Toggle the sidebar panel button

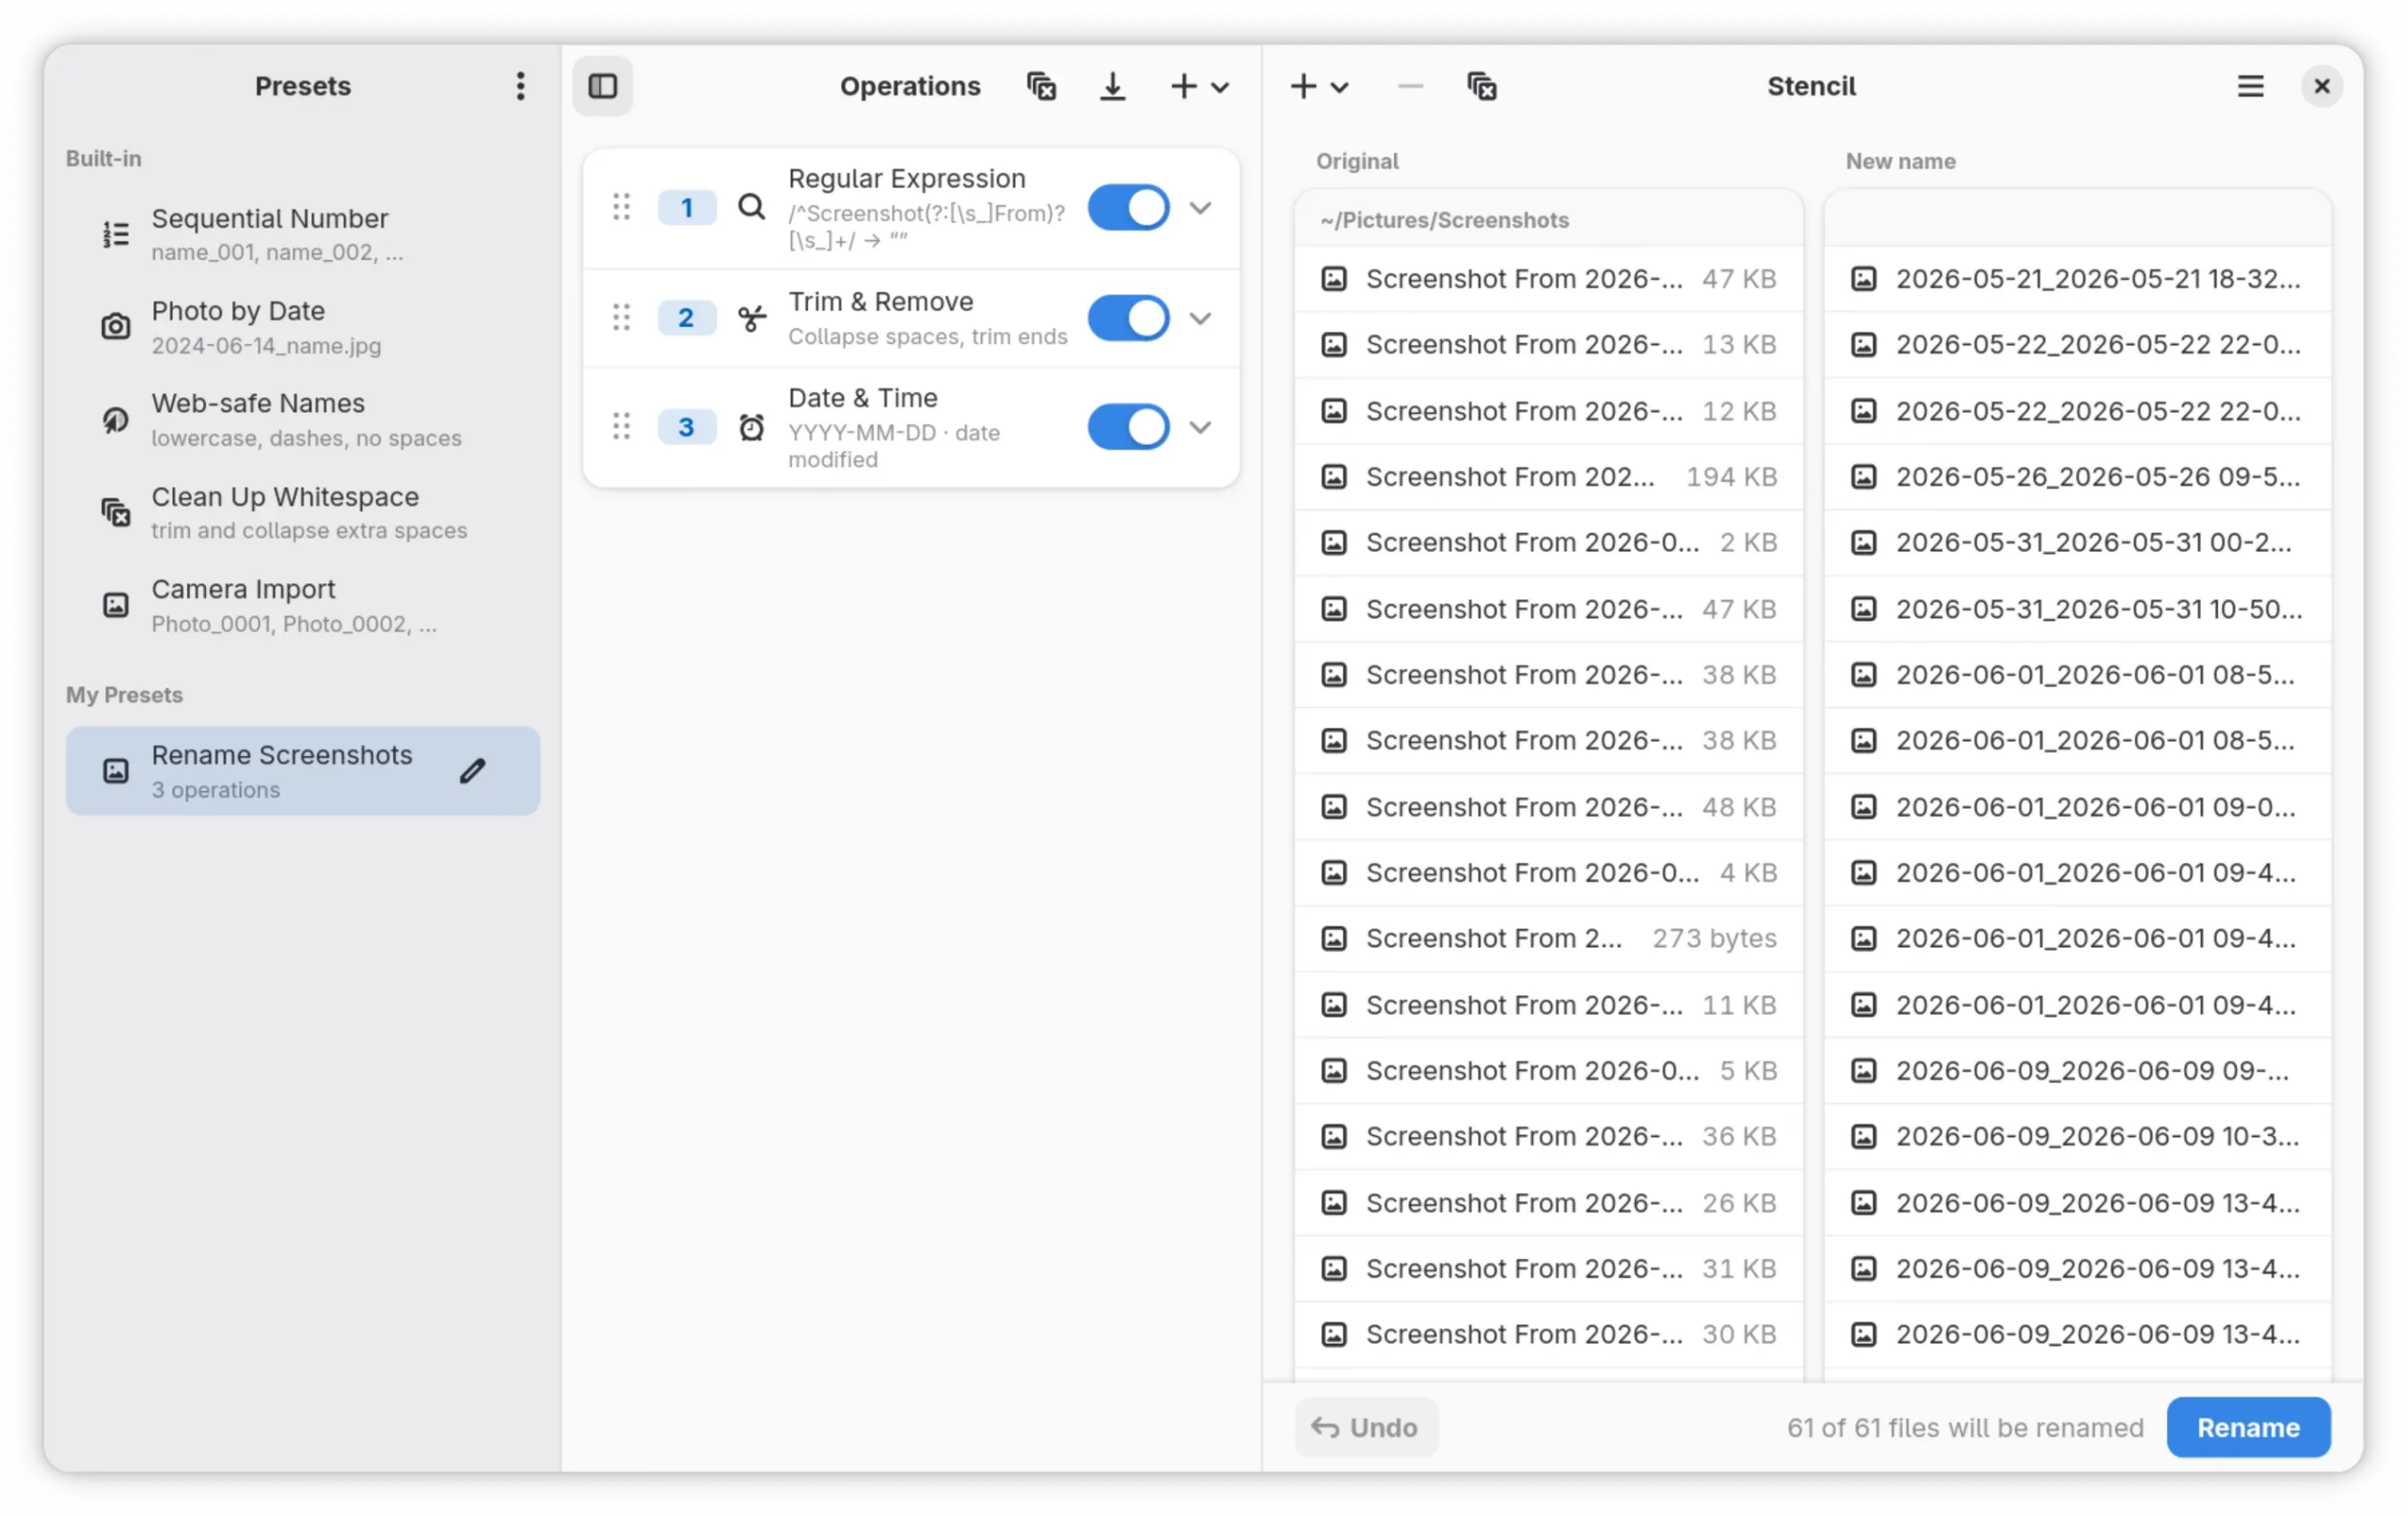pyautogui.click(x=602, y=86)
